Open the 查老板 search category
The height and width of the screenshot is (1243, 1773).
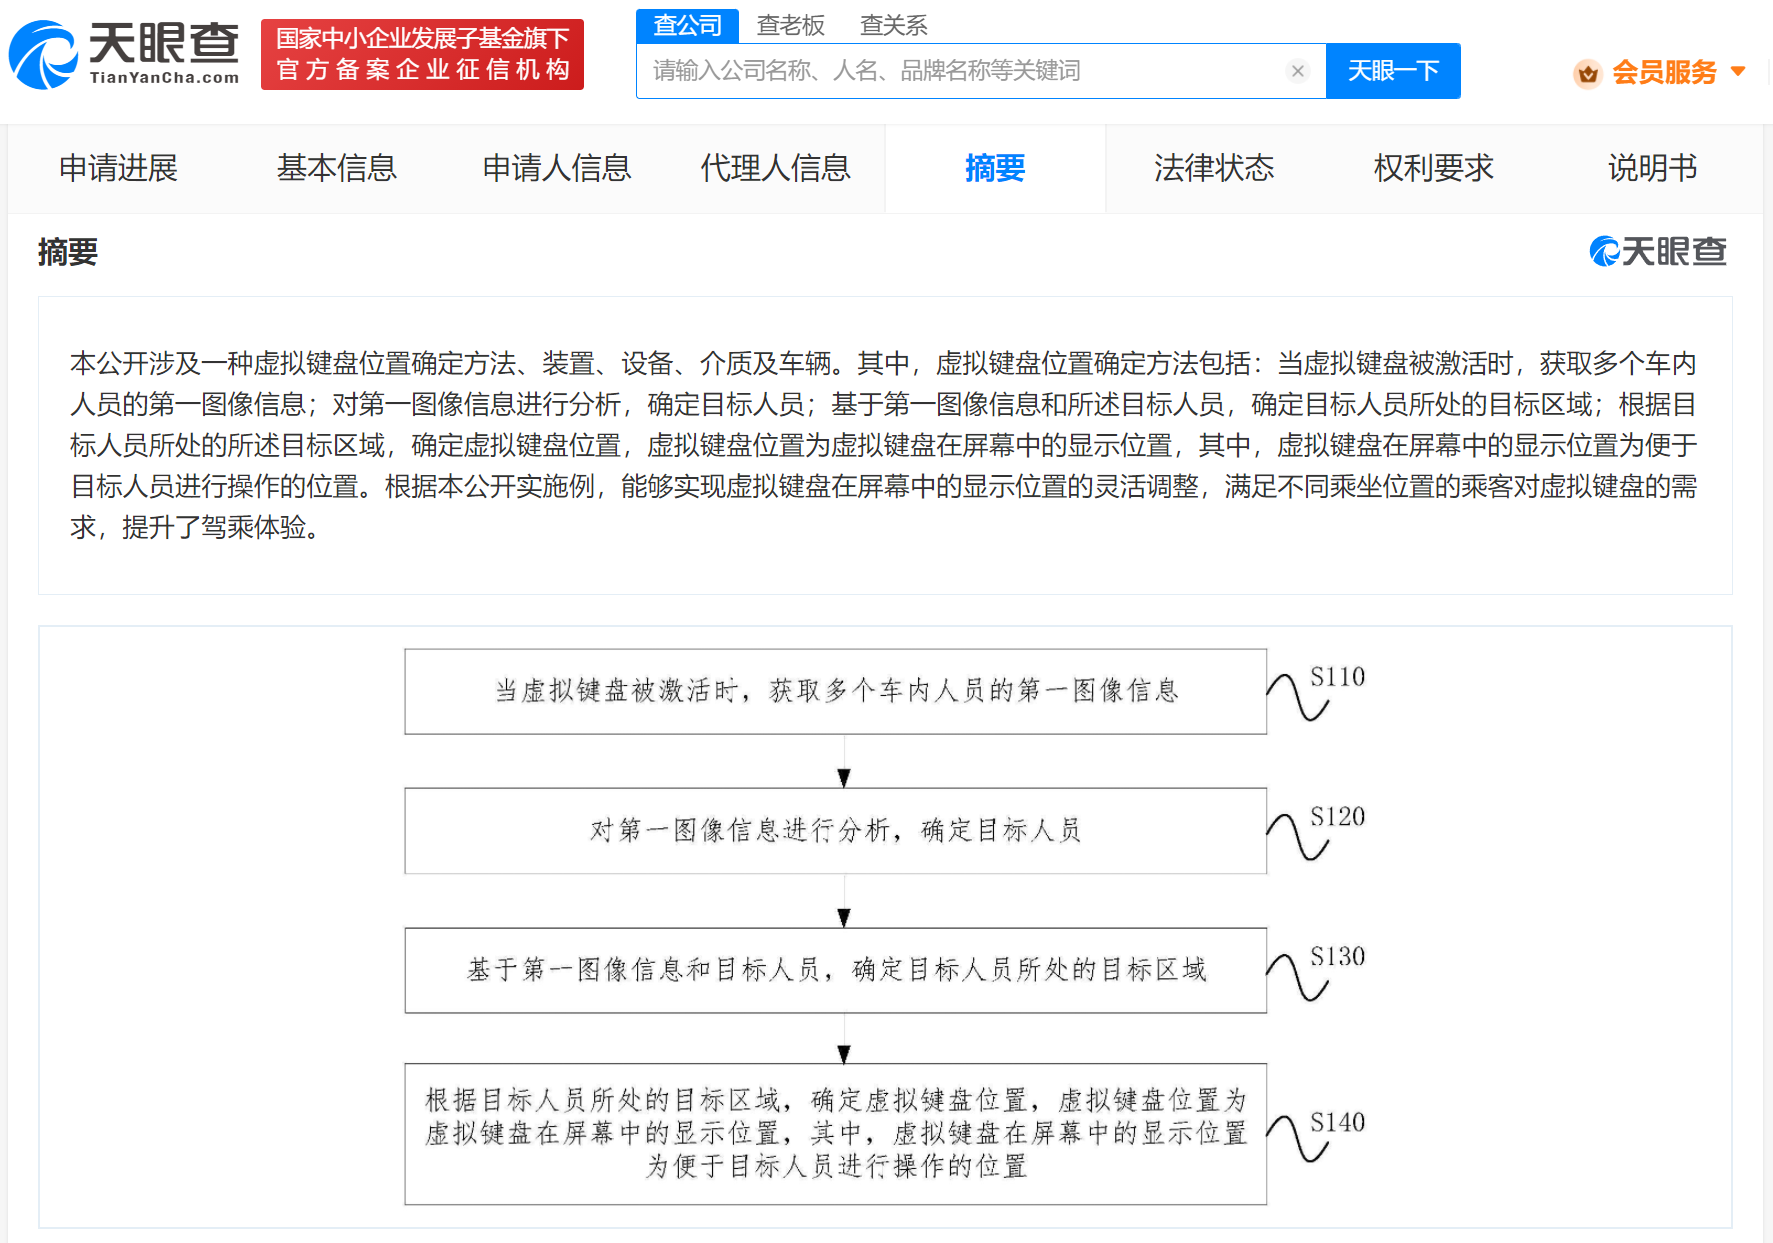pyautogui.click(x=790, y=25)
